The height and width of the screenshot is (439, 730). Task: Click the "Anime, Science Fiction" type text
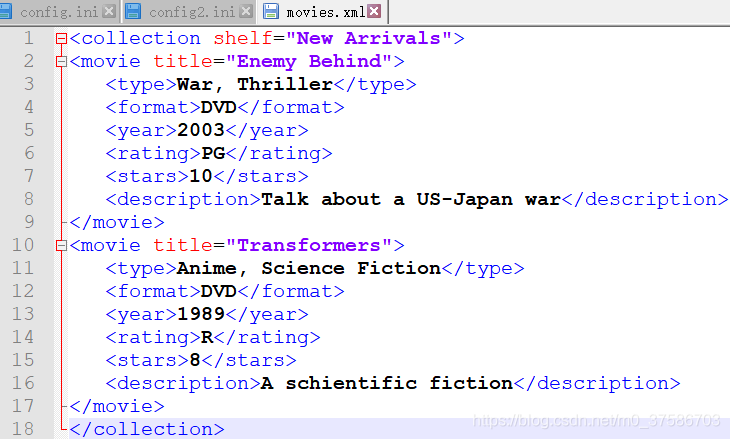(309, 268)
